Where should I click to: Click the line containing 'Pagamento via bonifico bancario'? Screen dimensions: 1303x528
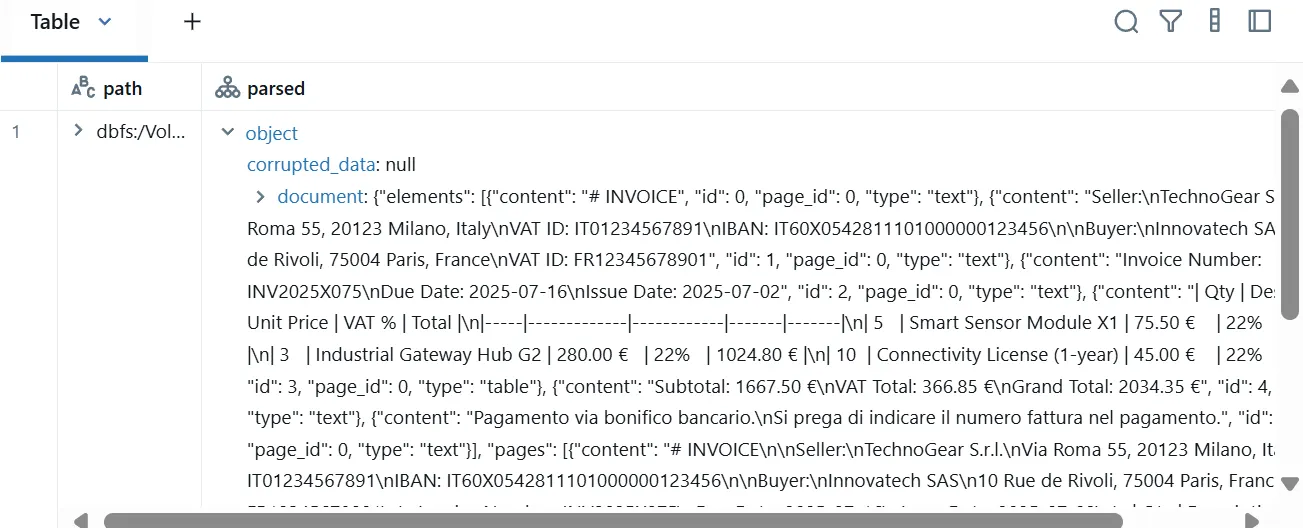[762, 418]
